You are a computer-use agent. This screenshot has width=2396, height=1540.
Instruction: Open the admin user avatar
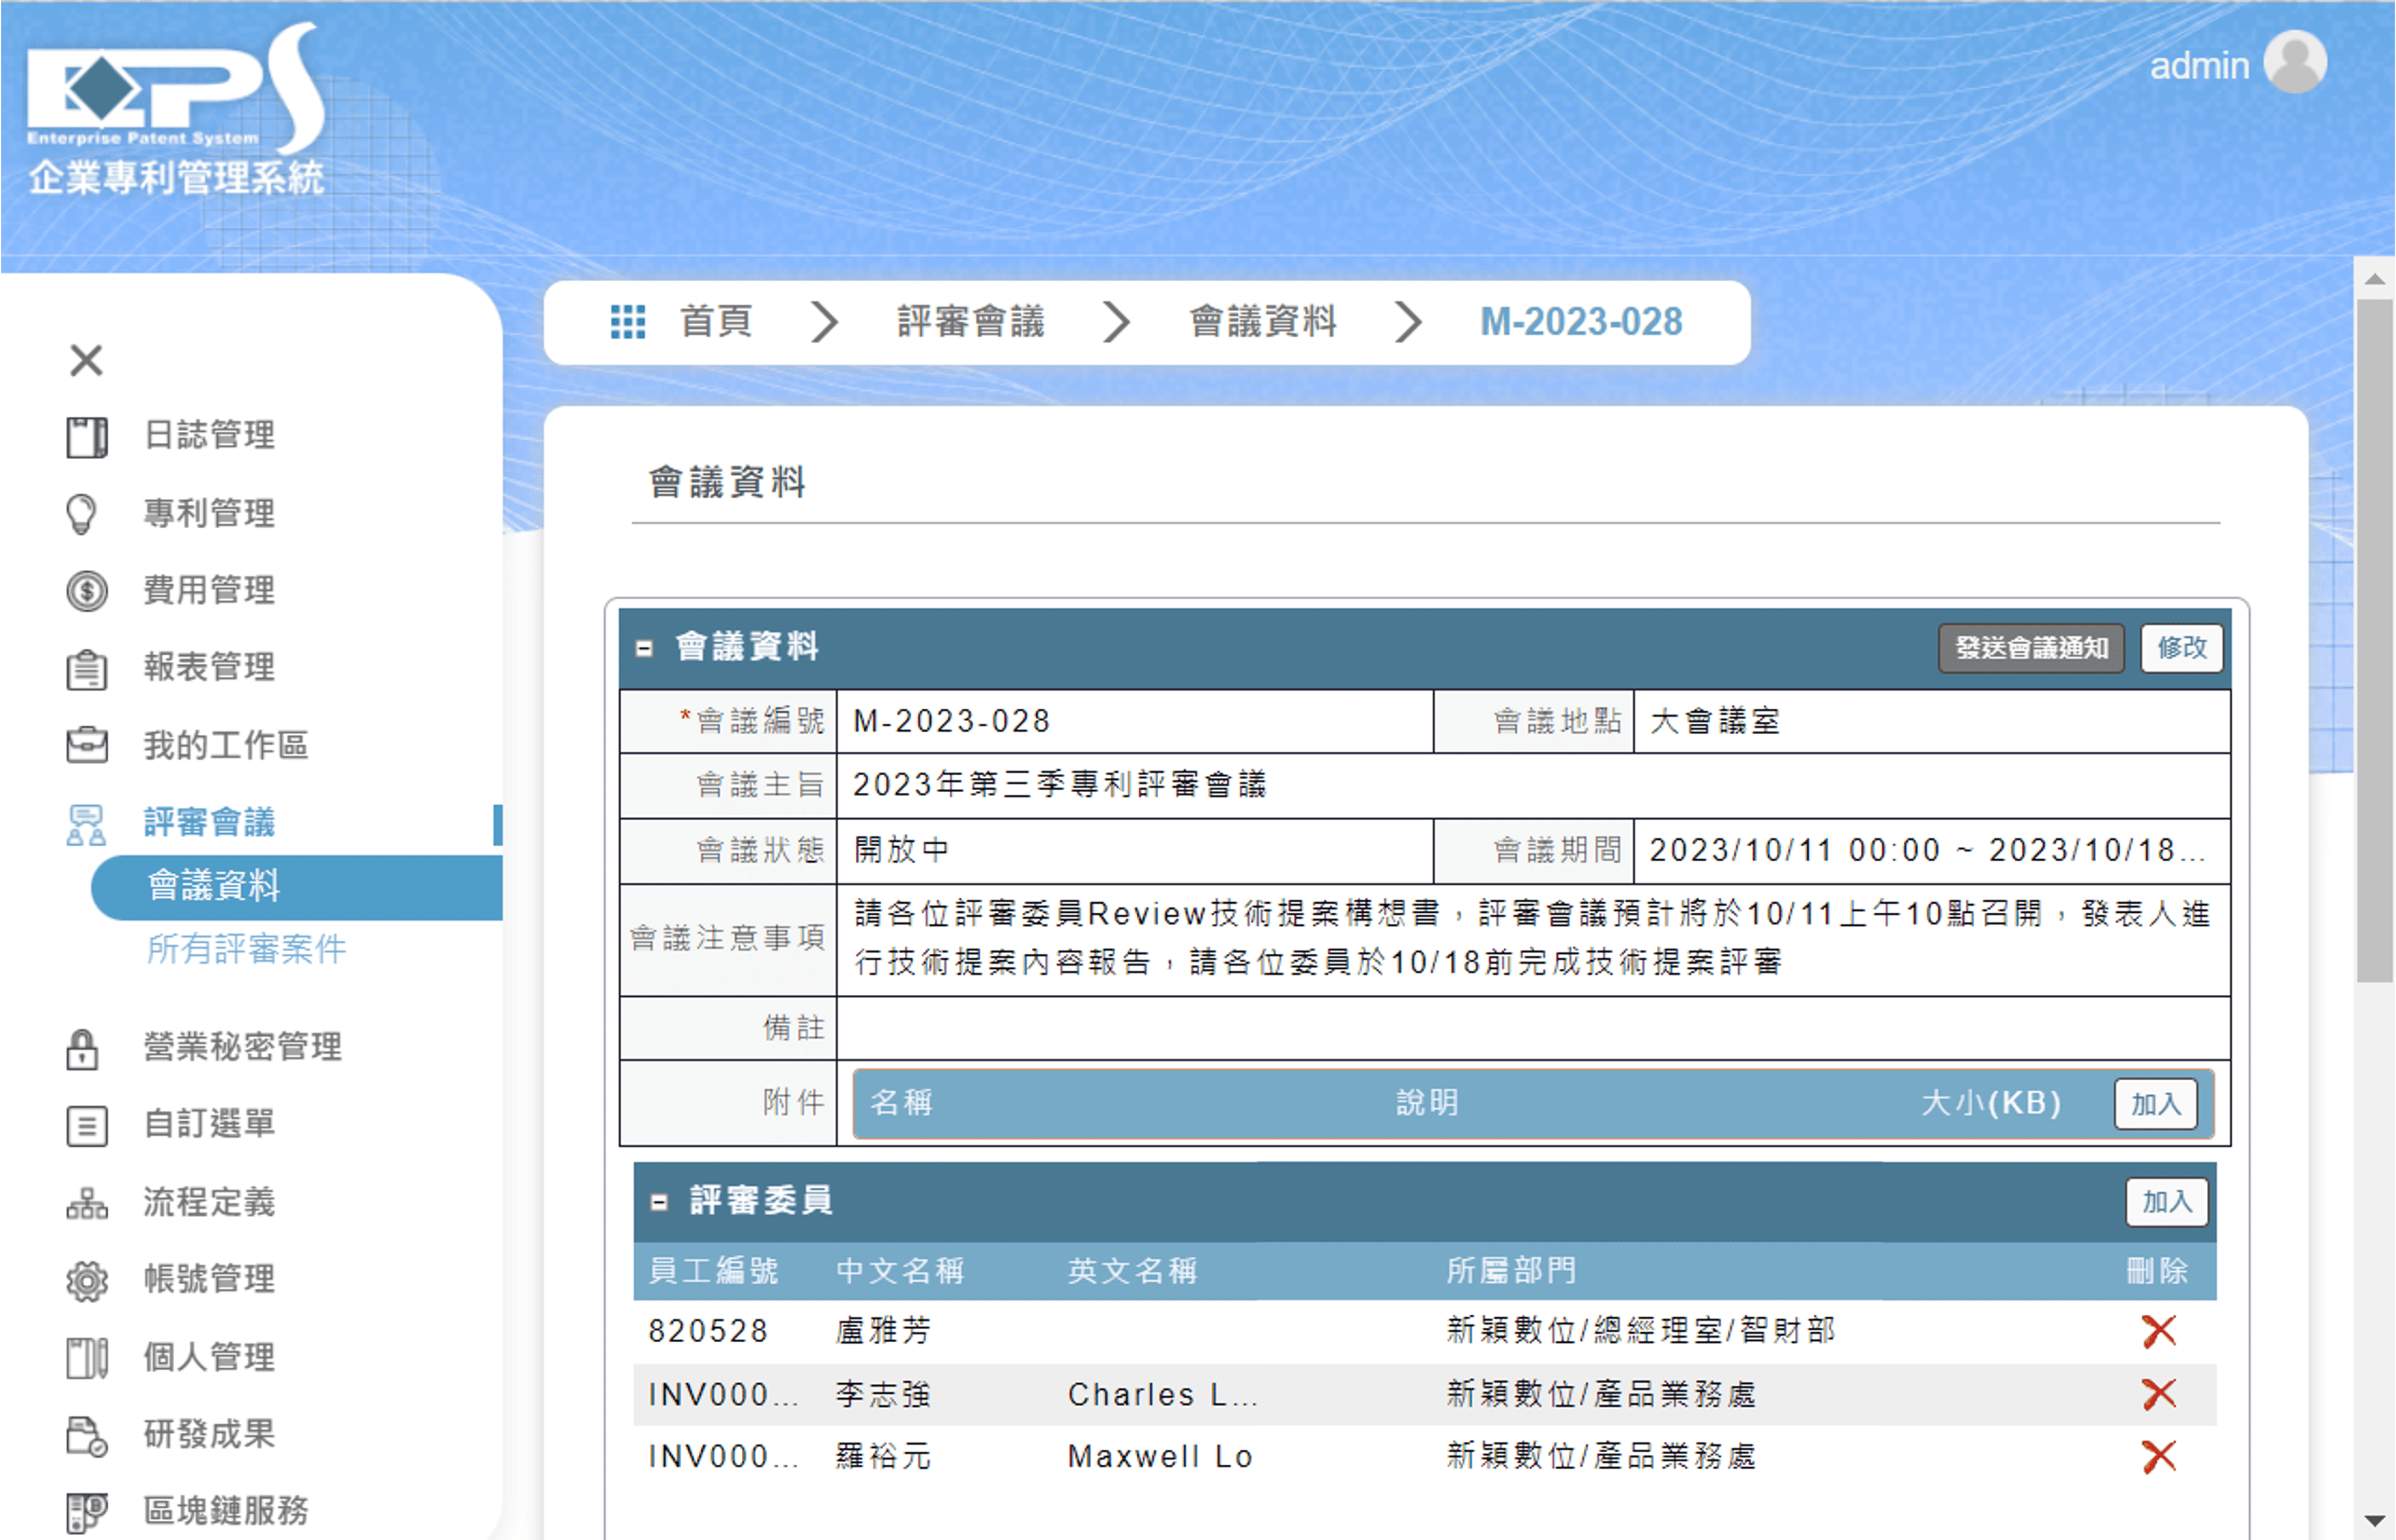tap(2294, 62)
